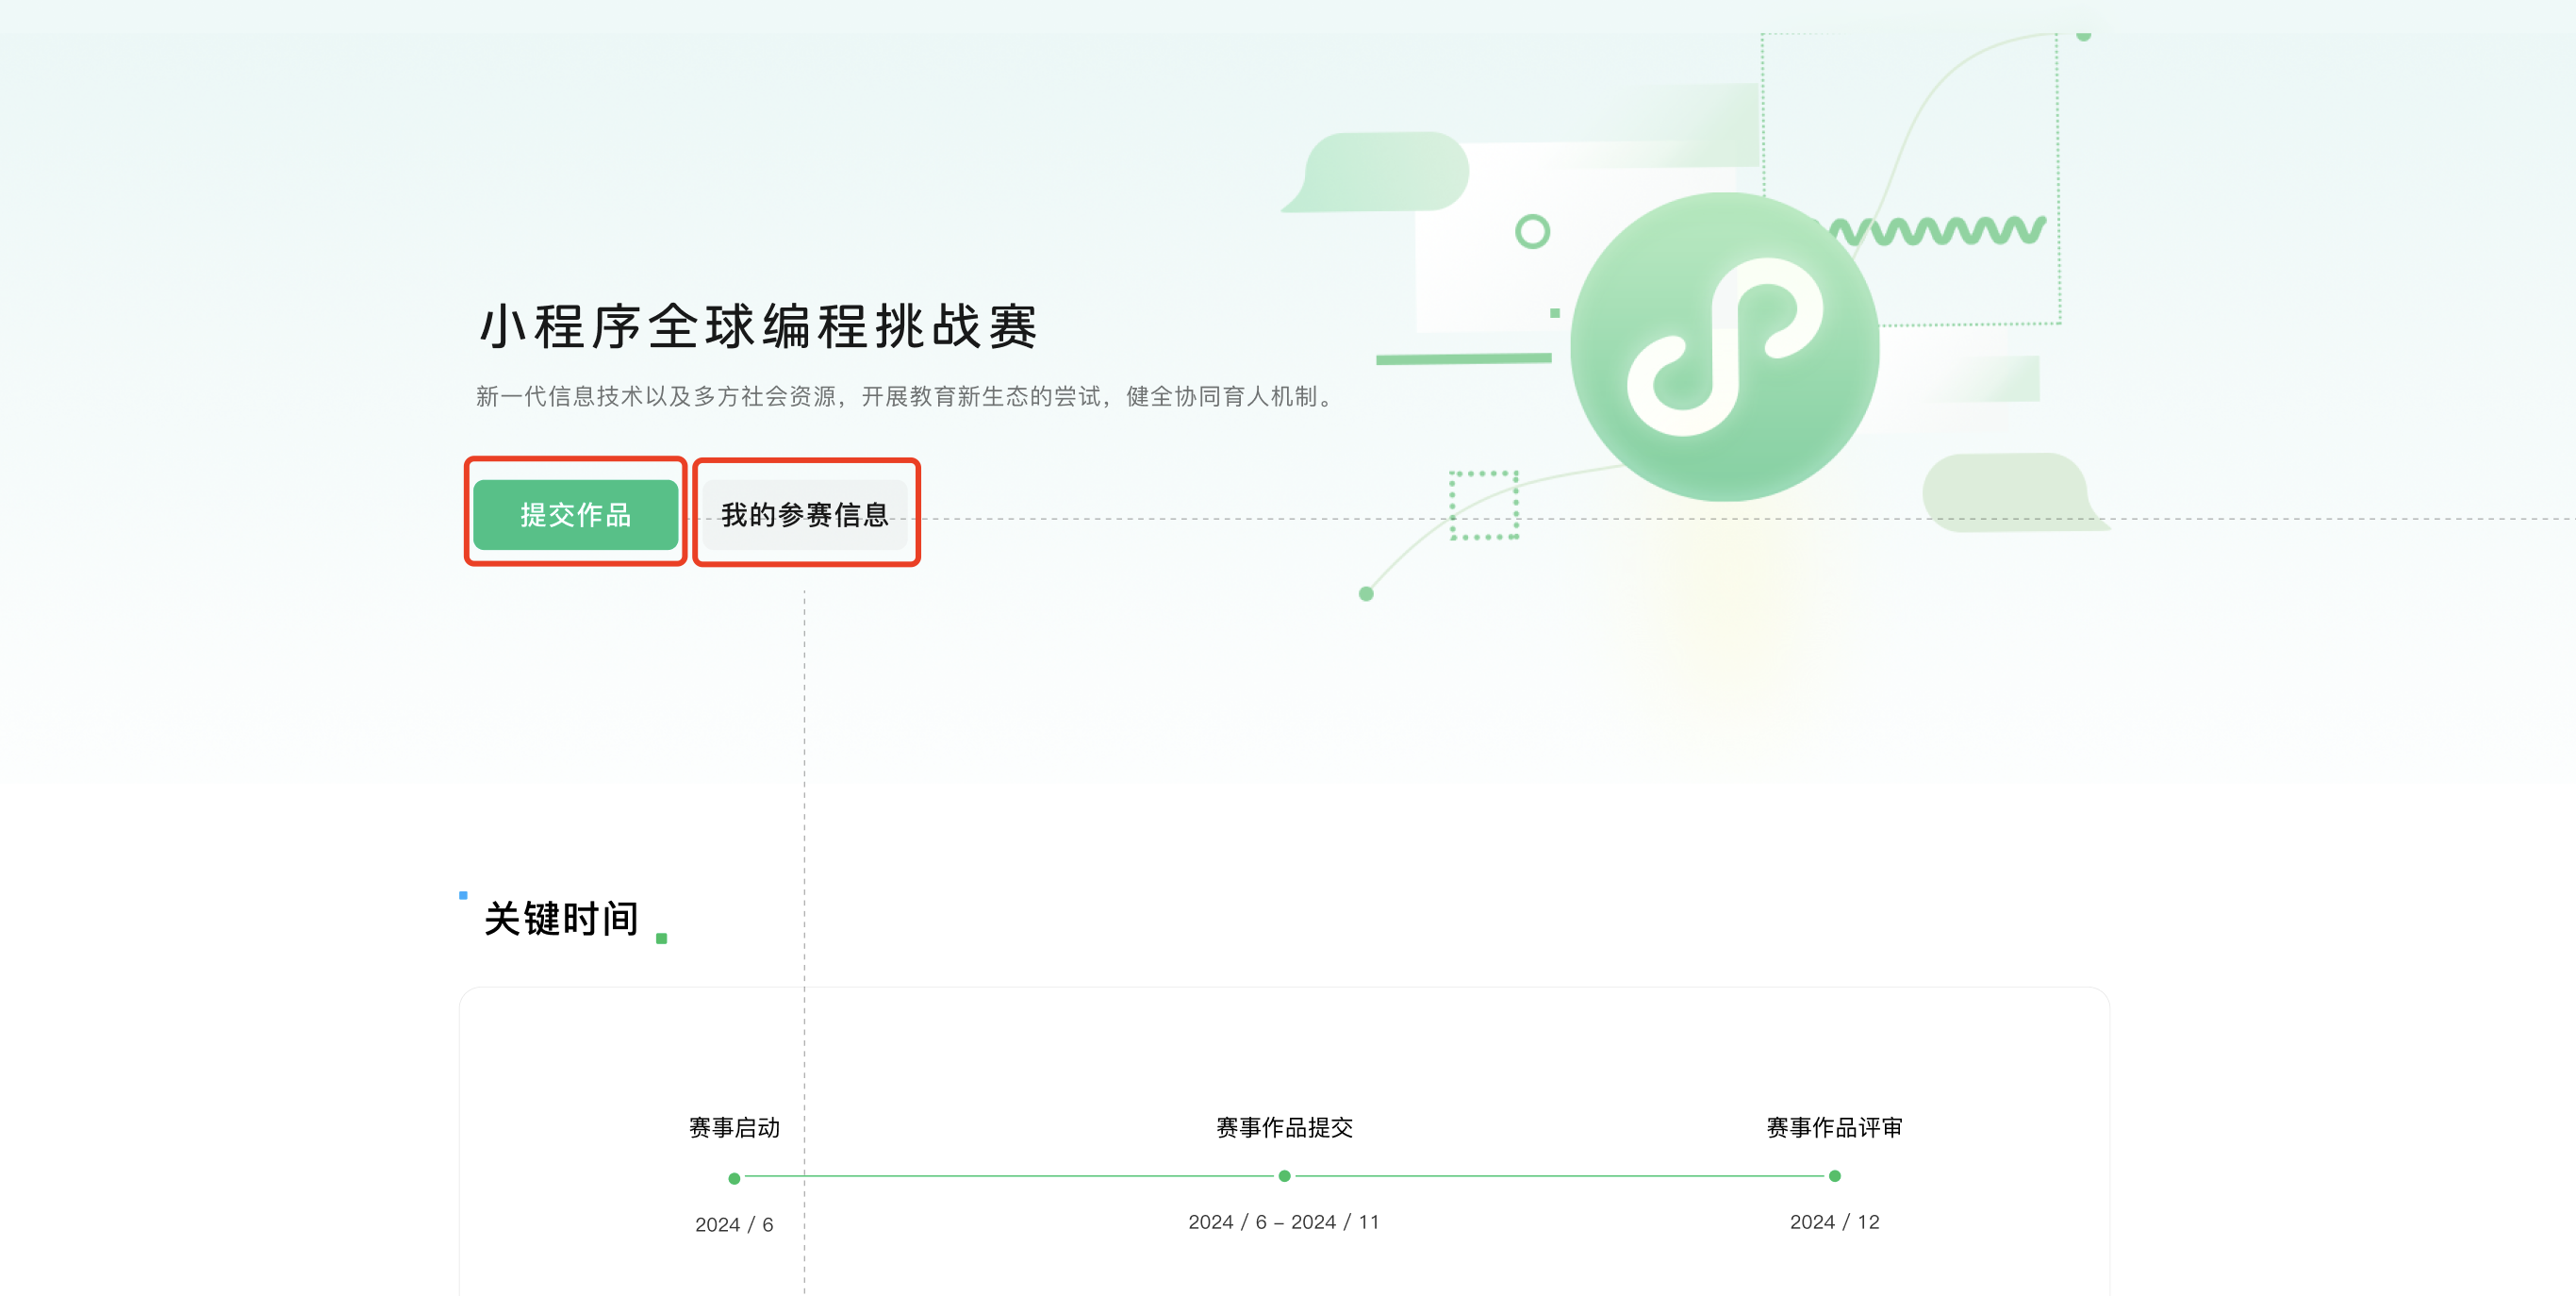Click the small dotted green square

[x=1484, y=505]
